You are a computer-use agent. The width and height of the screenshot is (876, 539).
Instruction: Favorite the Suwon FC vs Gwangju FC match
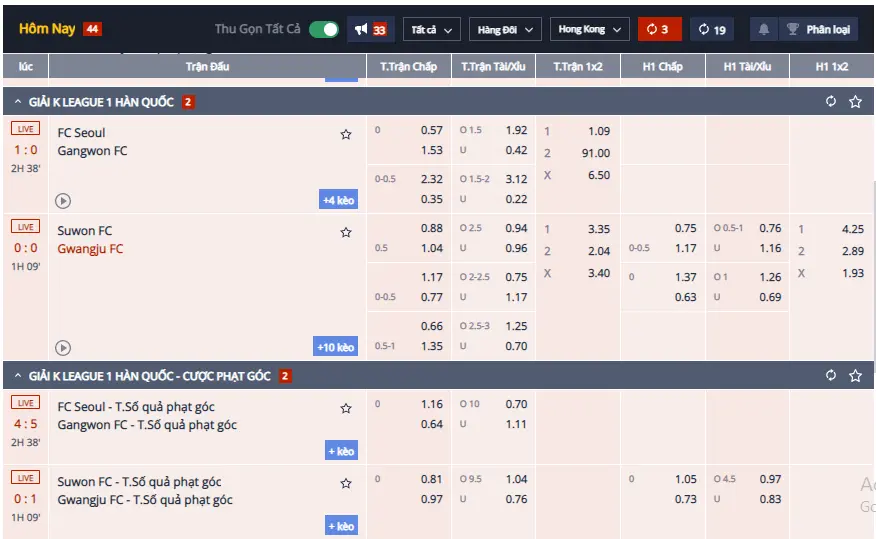(x=346, y=232)
